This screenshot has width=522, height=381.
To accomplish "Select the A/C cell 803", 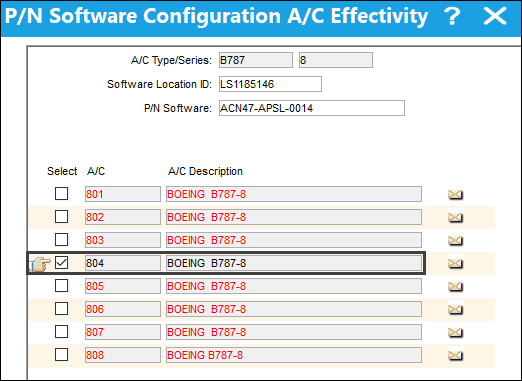I will (123, 240).
